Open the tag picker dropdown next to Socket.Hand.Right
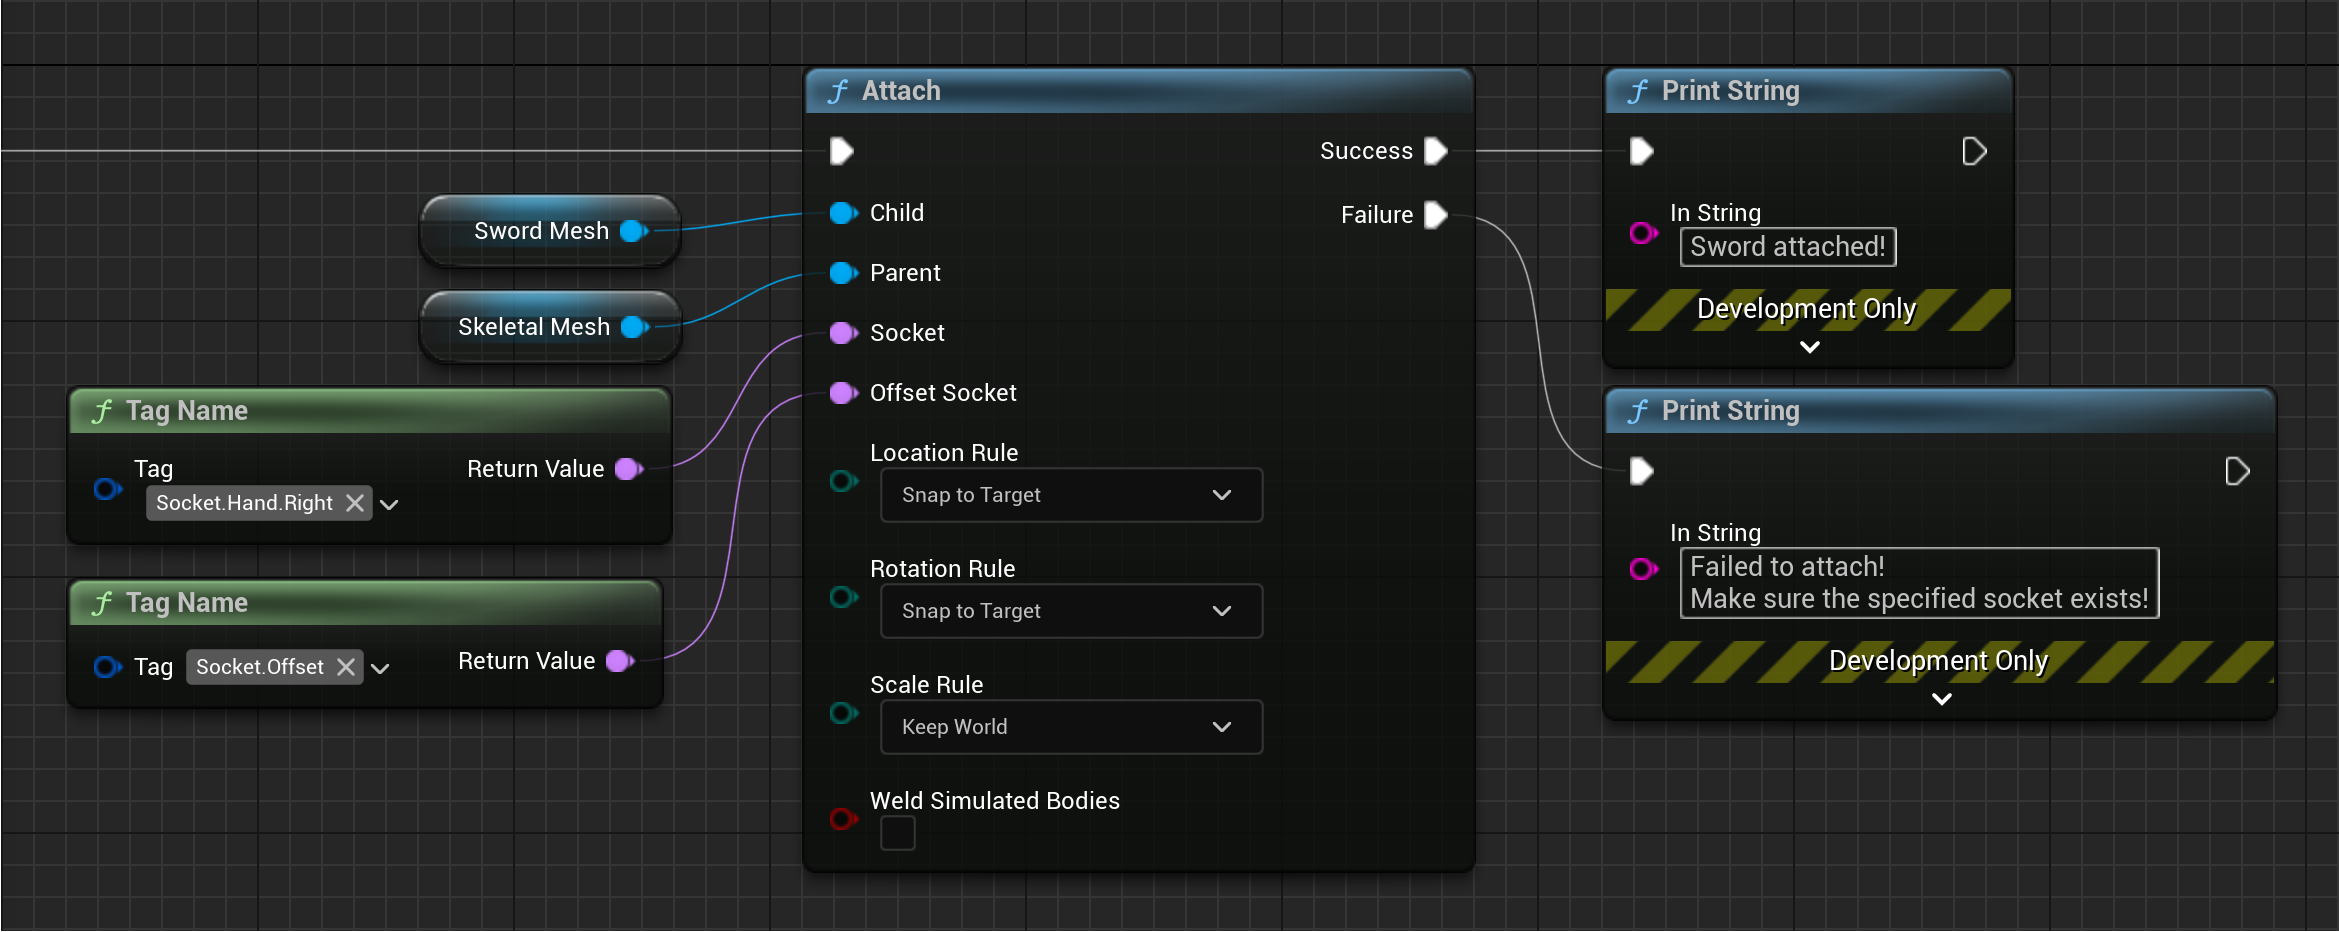Screen dimensions: 2339x932 pos(389,503)
